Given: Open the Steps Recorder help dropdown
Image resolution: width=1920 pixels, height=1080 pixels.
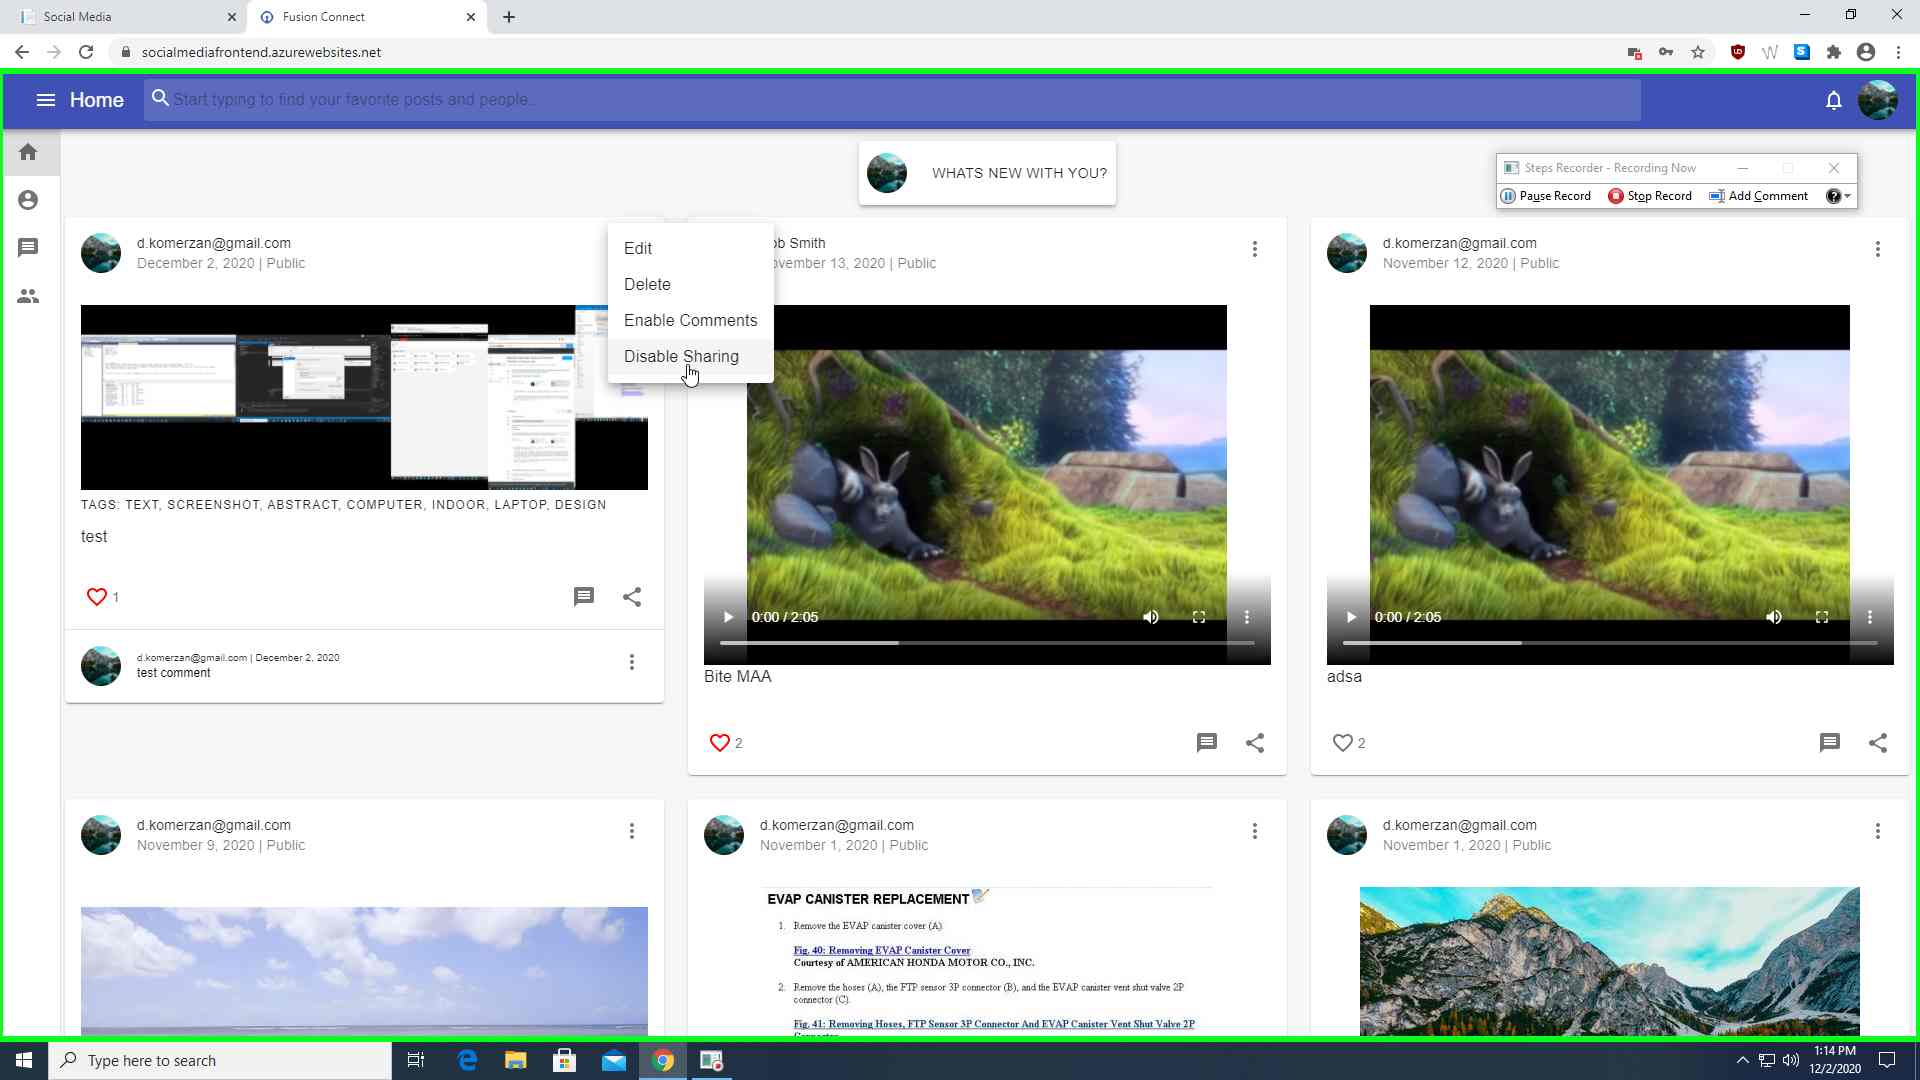Looking at the screenshot, I should coord(1838,196).
